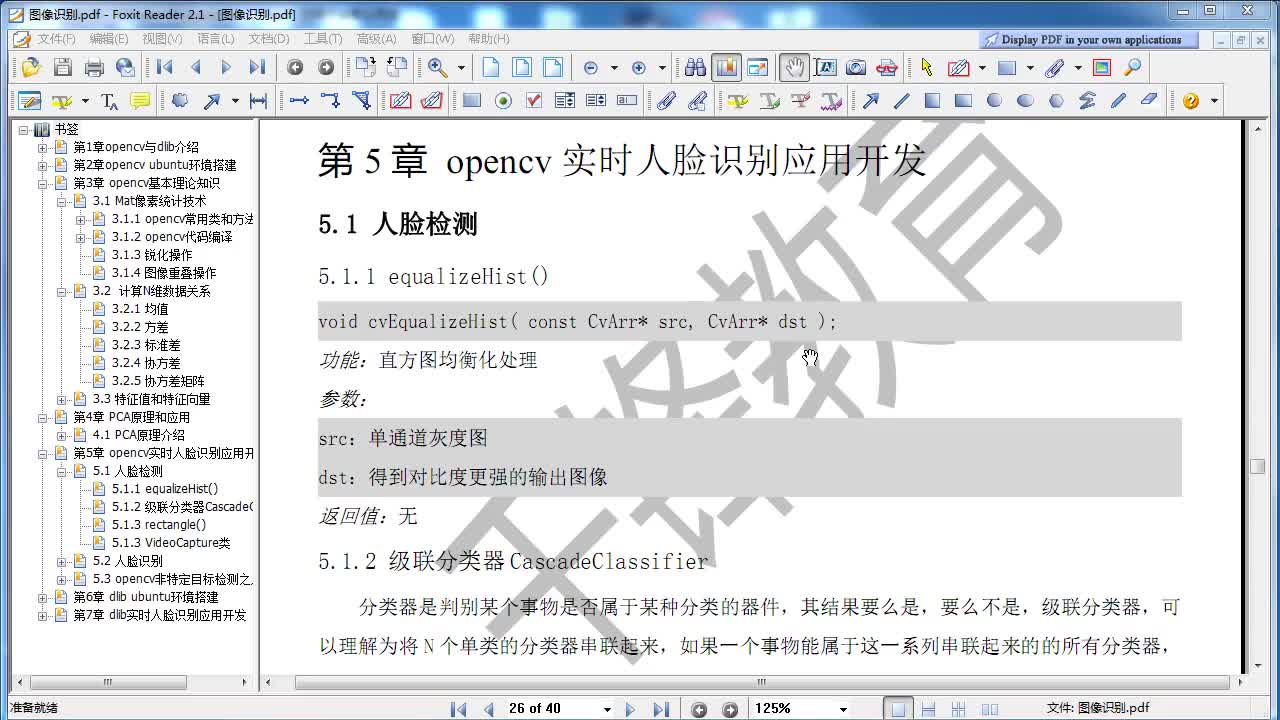Select the Pencil drawing tool
Image resolution: width=1280 pixels, height=720 pixels.
pyautogui.click(x=1118, y=101)
